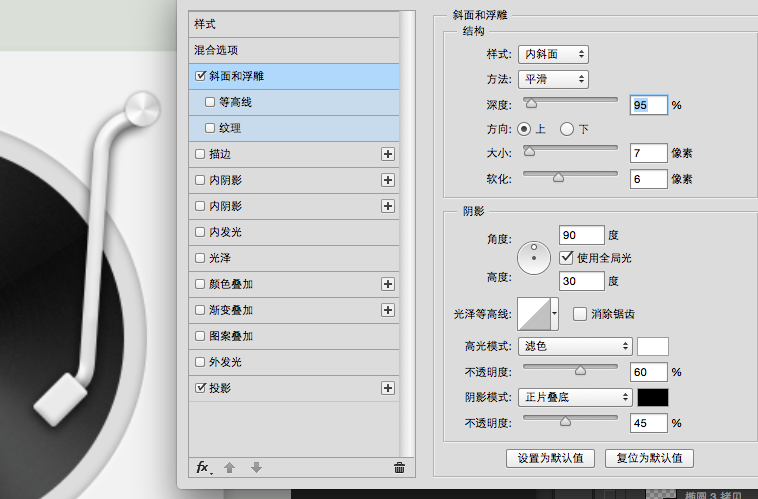
Task: Click the 角度 degrees input field
Action: [x=582, y=235]
